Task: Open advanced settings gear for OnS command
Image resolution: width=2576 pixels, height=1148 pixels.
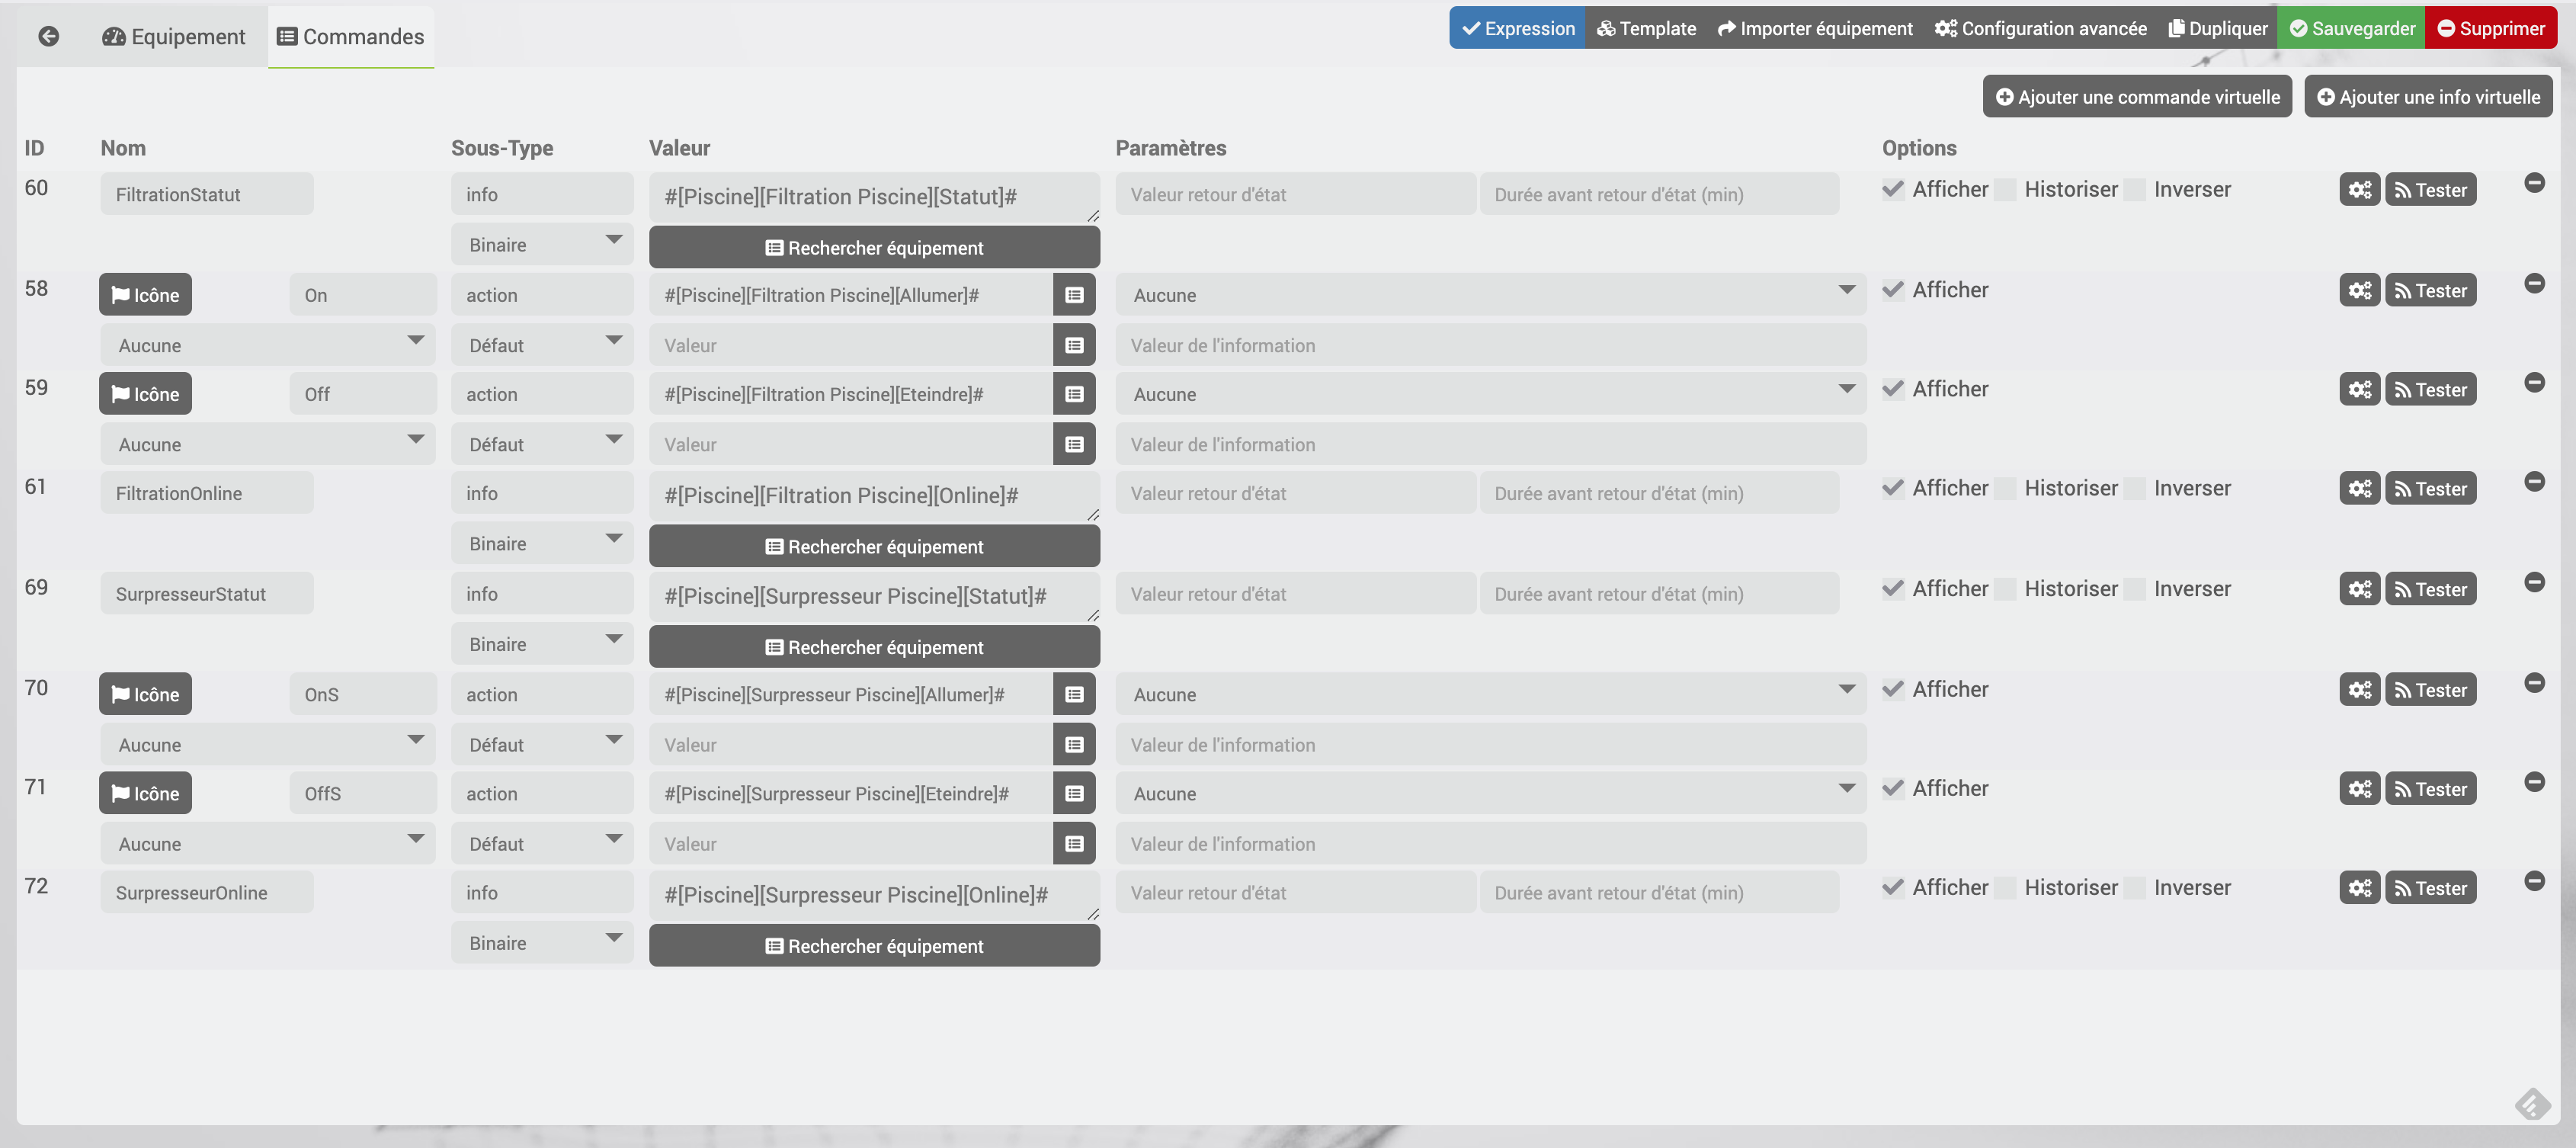Action: [x=2359, y=690]
